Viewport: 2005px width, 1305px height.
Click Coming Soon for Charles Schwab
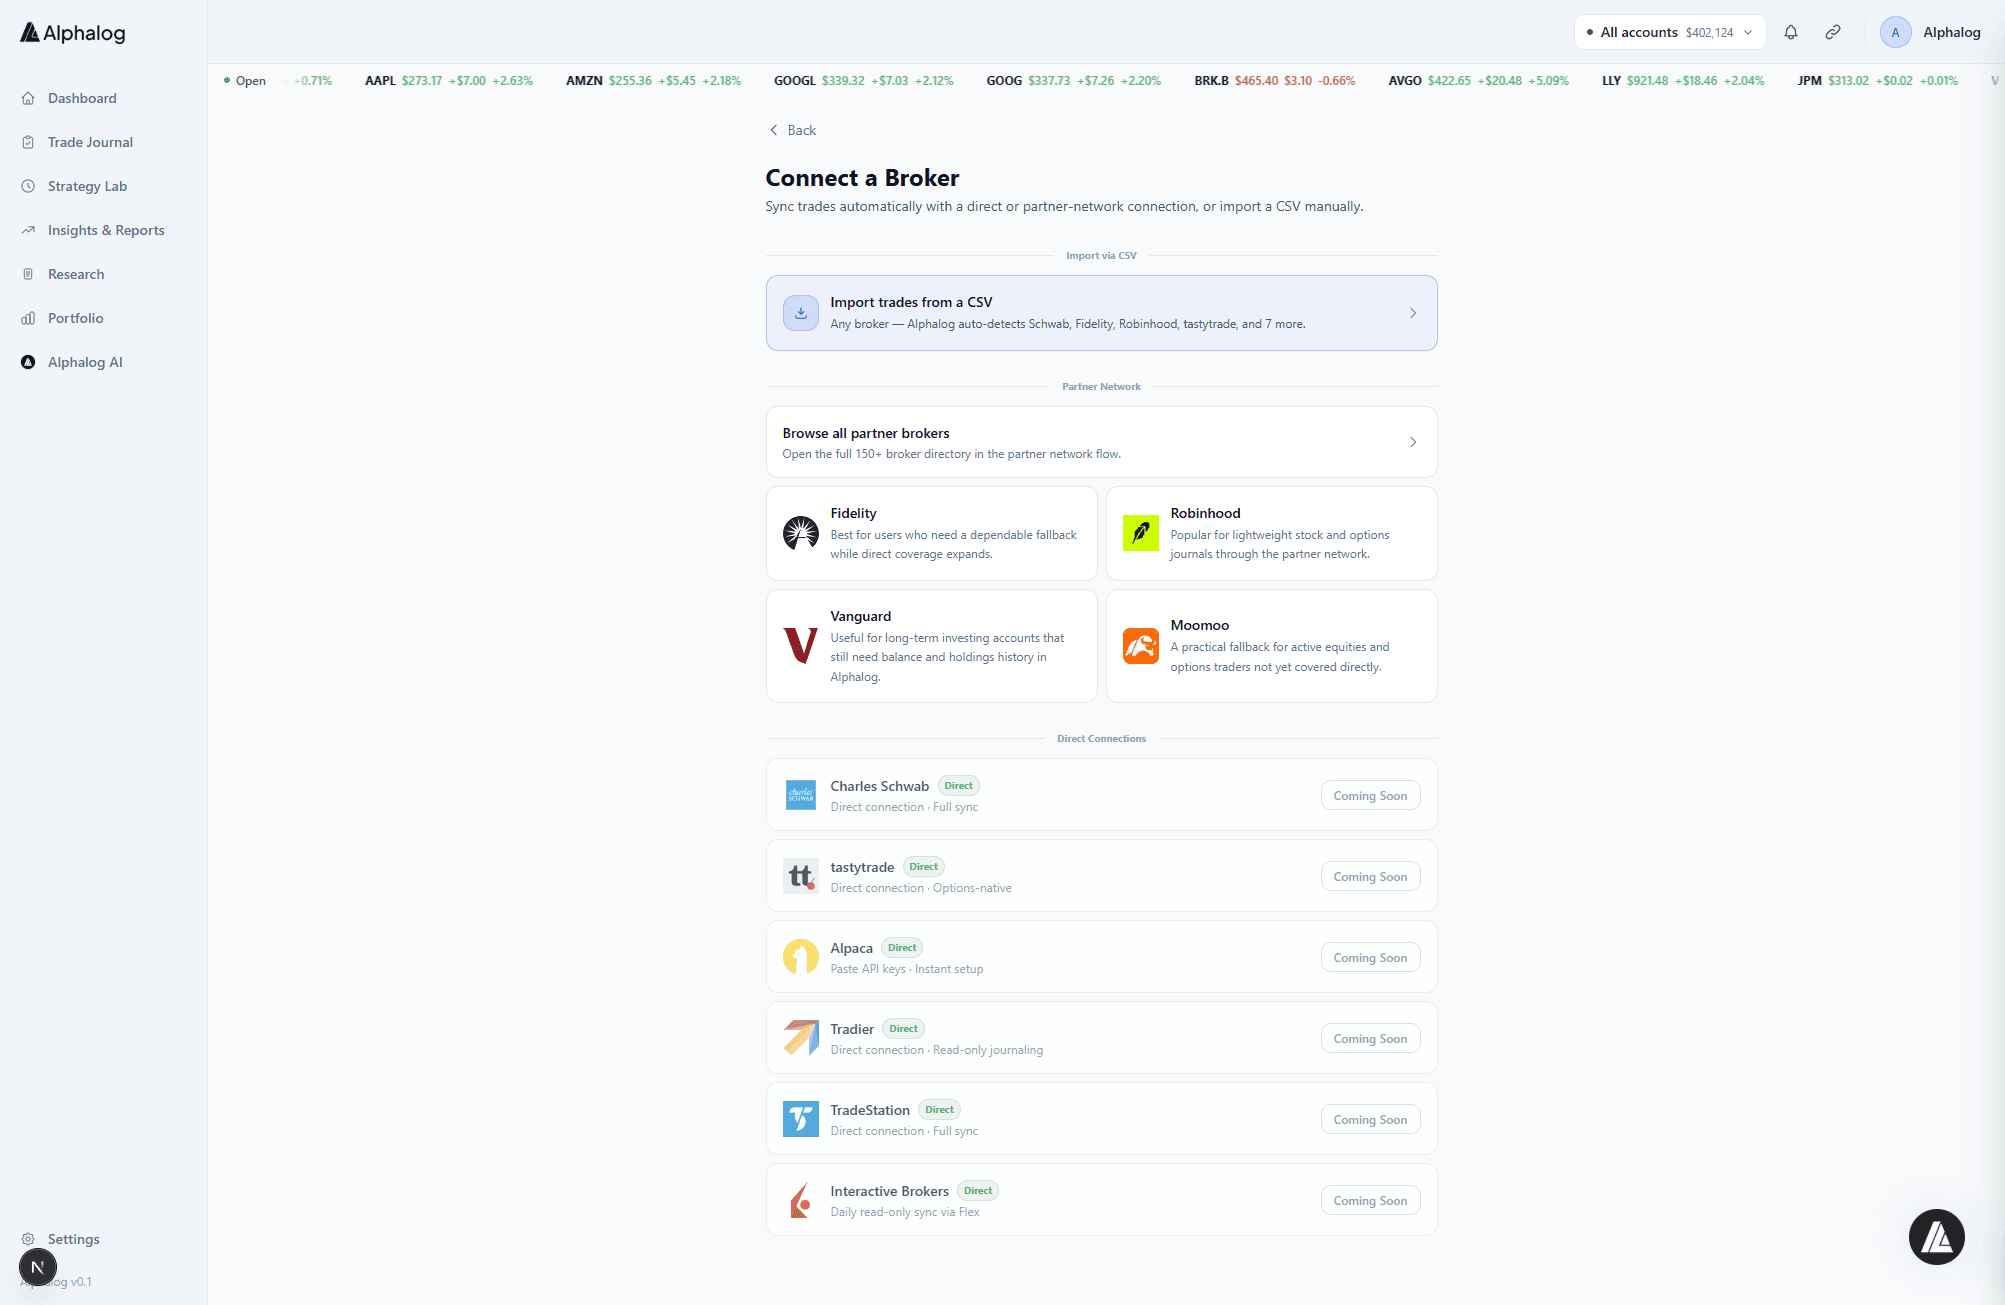point(1370,796)
